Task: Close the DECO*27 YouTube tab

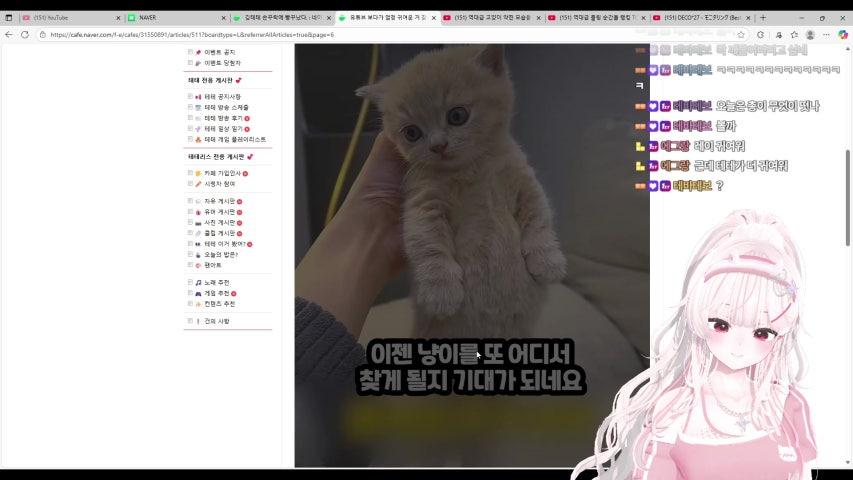Action: (x=748, y=18)
